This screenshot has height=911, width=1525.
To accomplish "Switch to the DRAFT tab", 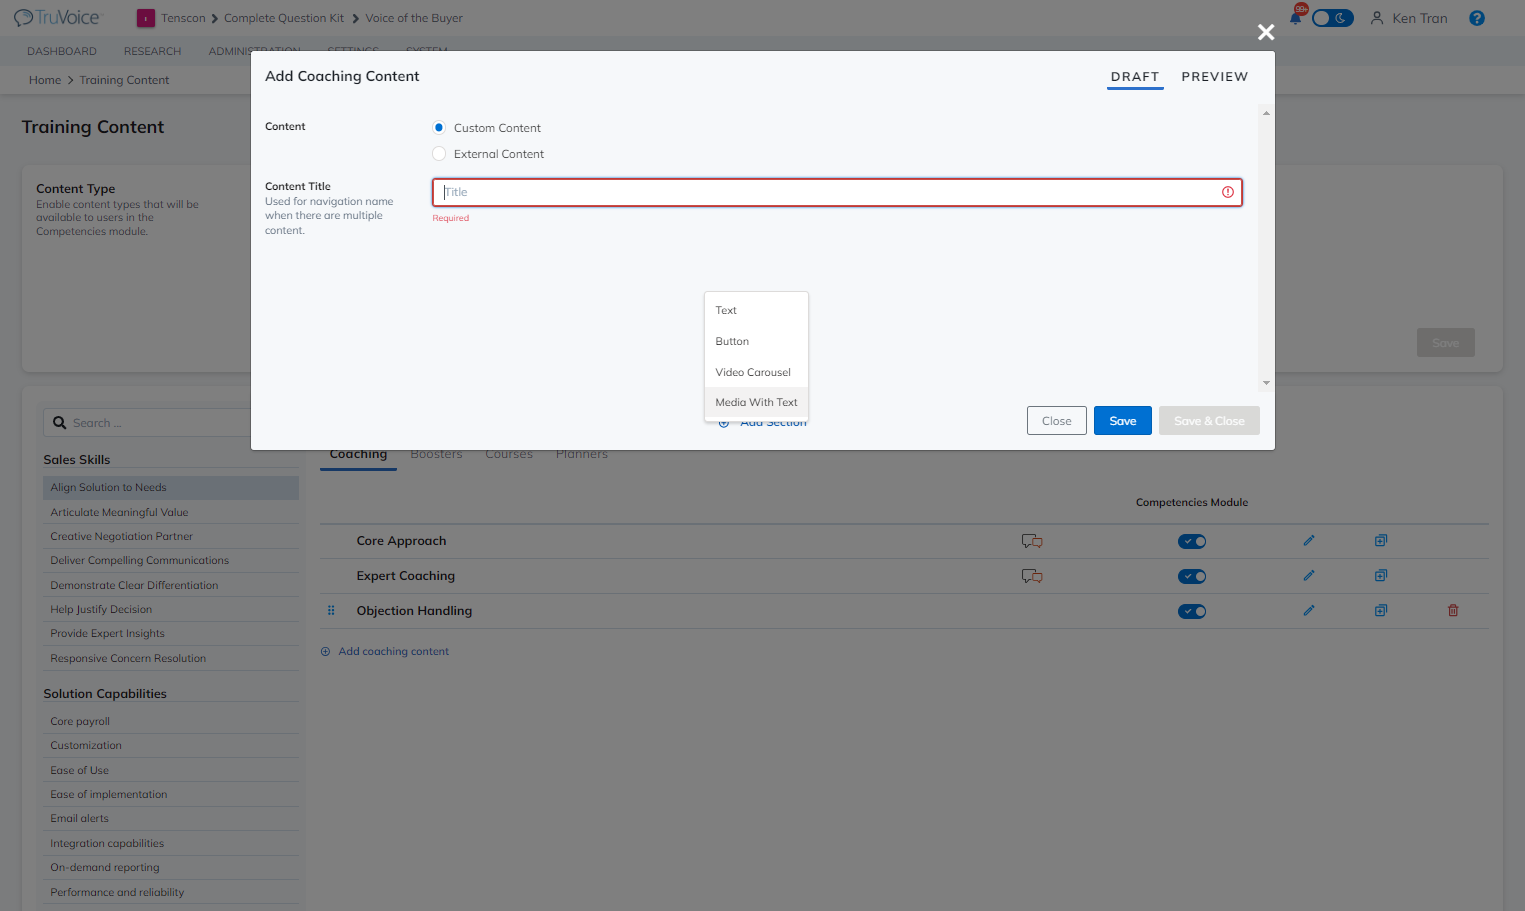I will pos(1135,77).
